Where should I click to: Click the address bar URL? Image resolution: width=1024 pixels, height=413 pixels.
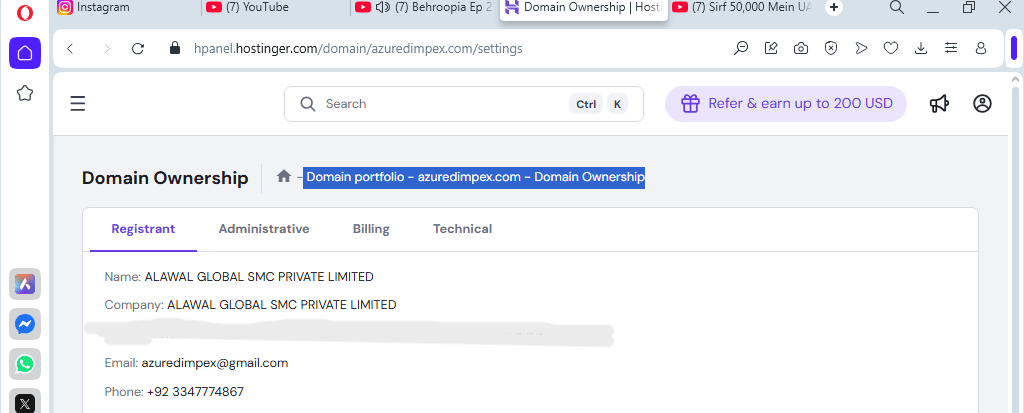point(358,48)
